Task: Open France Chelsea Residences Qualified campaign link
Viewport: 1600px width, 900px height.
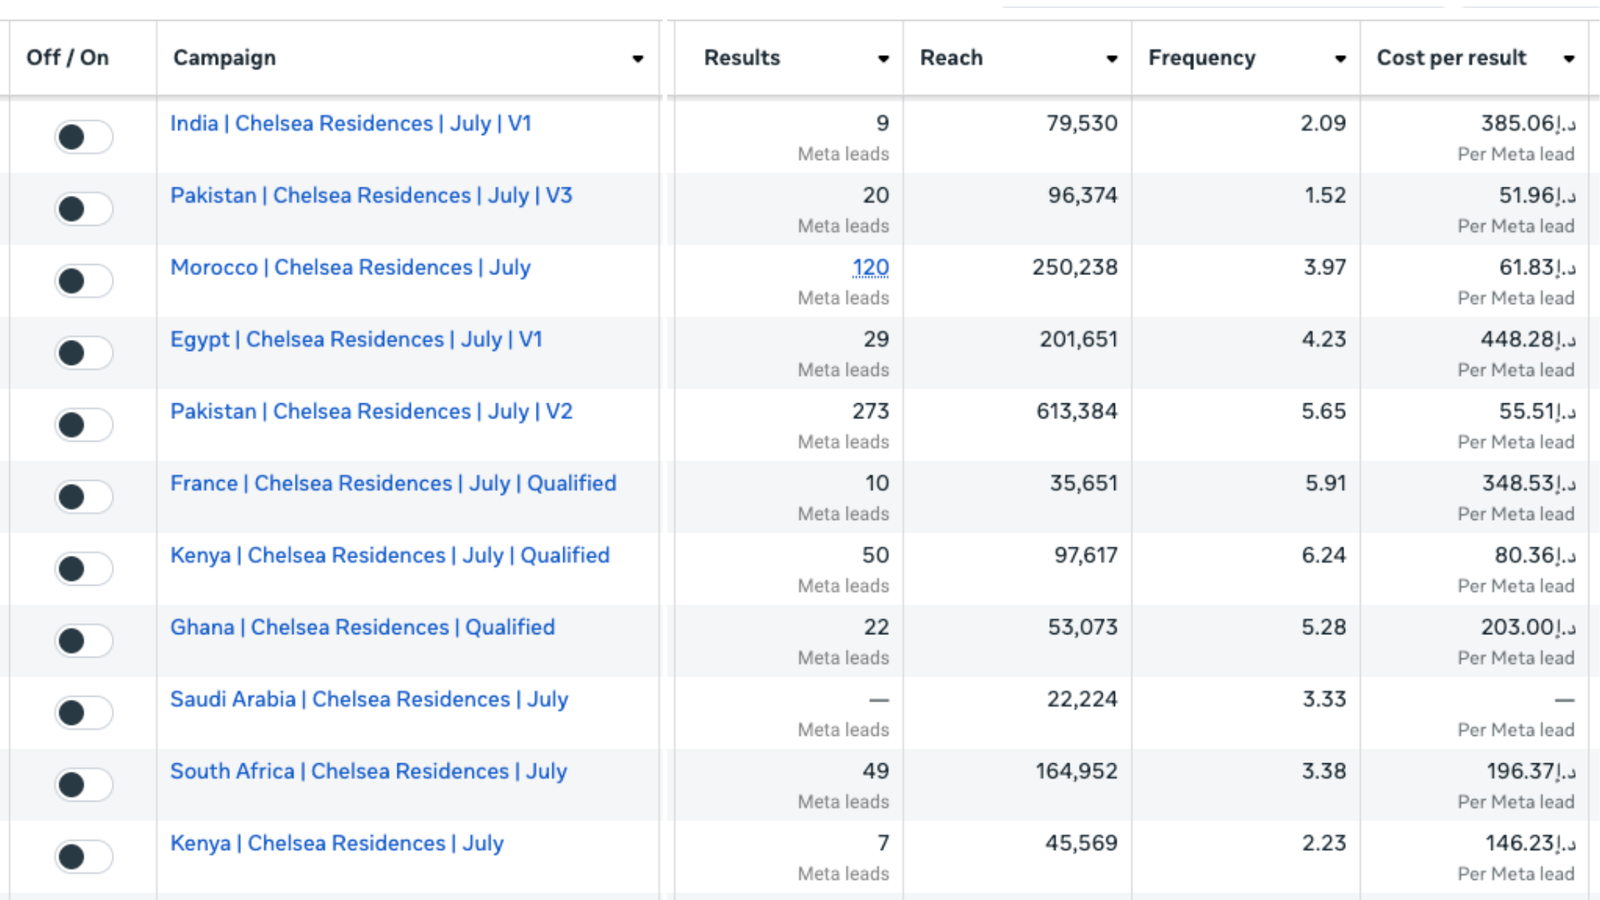Action: point(393,484)
